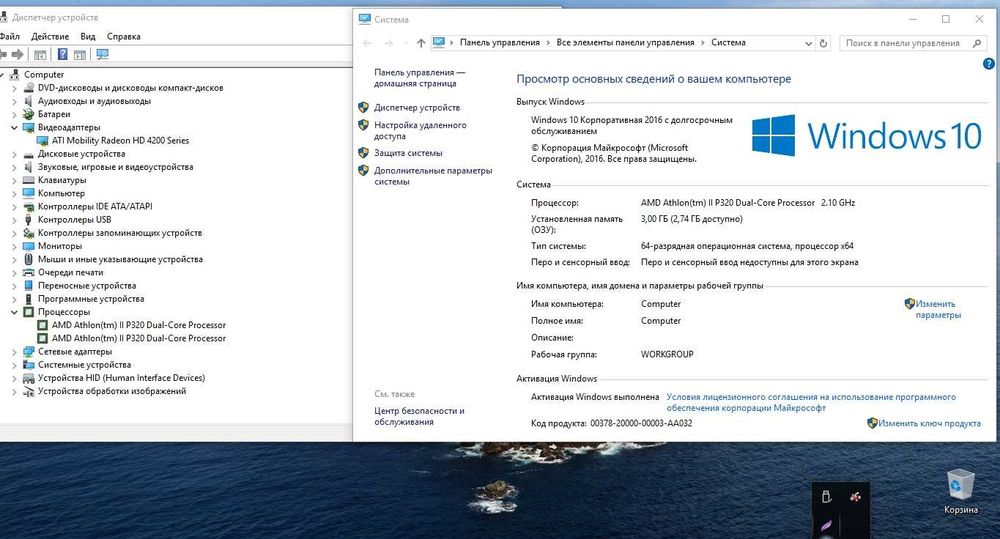Click up-arrow navigation button in Система window

[421, 43]
